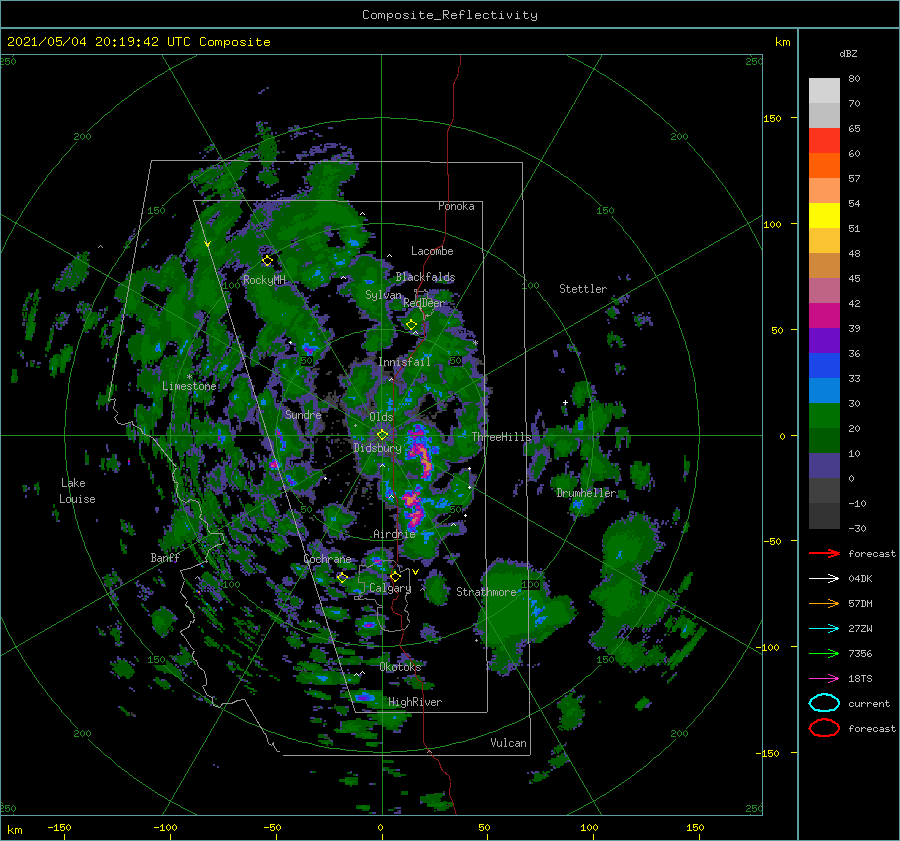
Task: Click the red 65-60 dBZ color band
Action: [x=824, y=141]
